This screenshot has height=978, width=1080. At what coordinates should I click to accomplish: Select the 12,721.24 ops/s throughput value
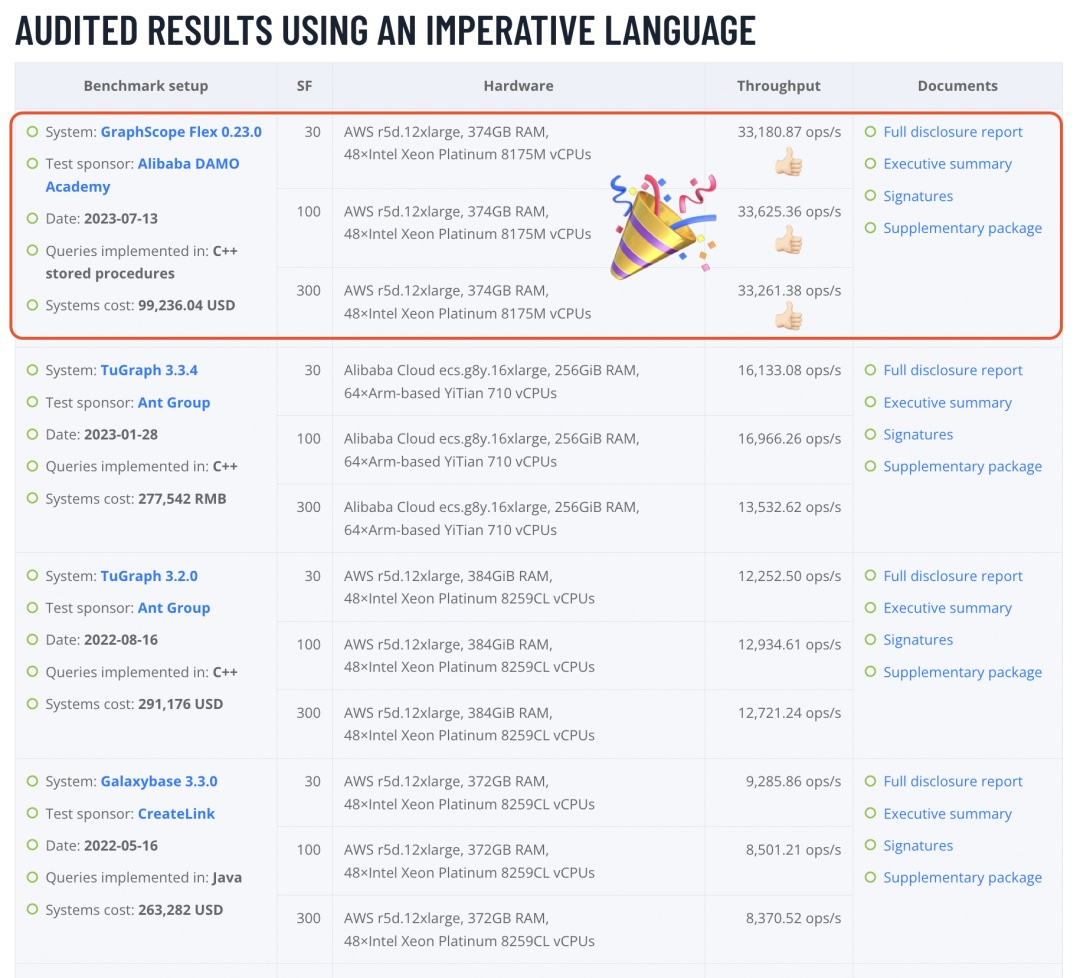[x=789, y=713]
